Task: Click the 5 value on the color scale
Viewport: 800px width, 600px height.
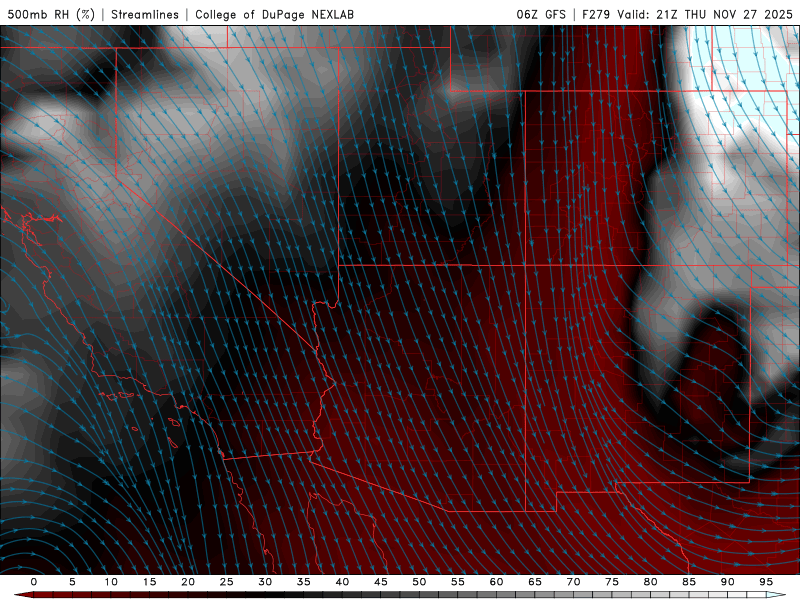Action: click(72, 582)
